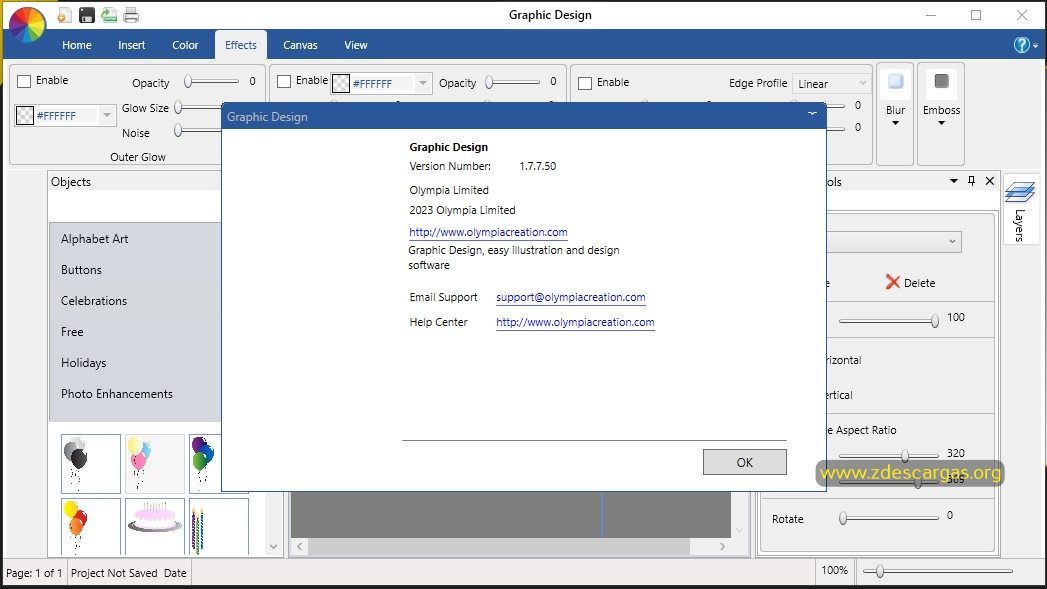
Task: Click the slider showing value 100
Action: 889,321
